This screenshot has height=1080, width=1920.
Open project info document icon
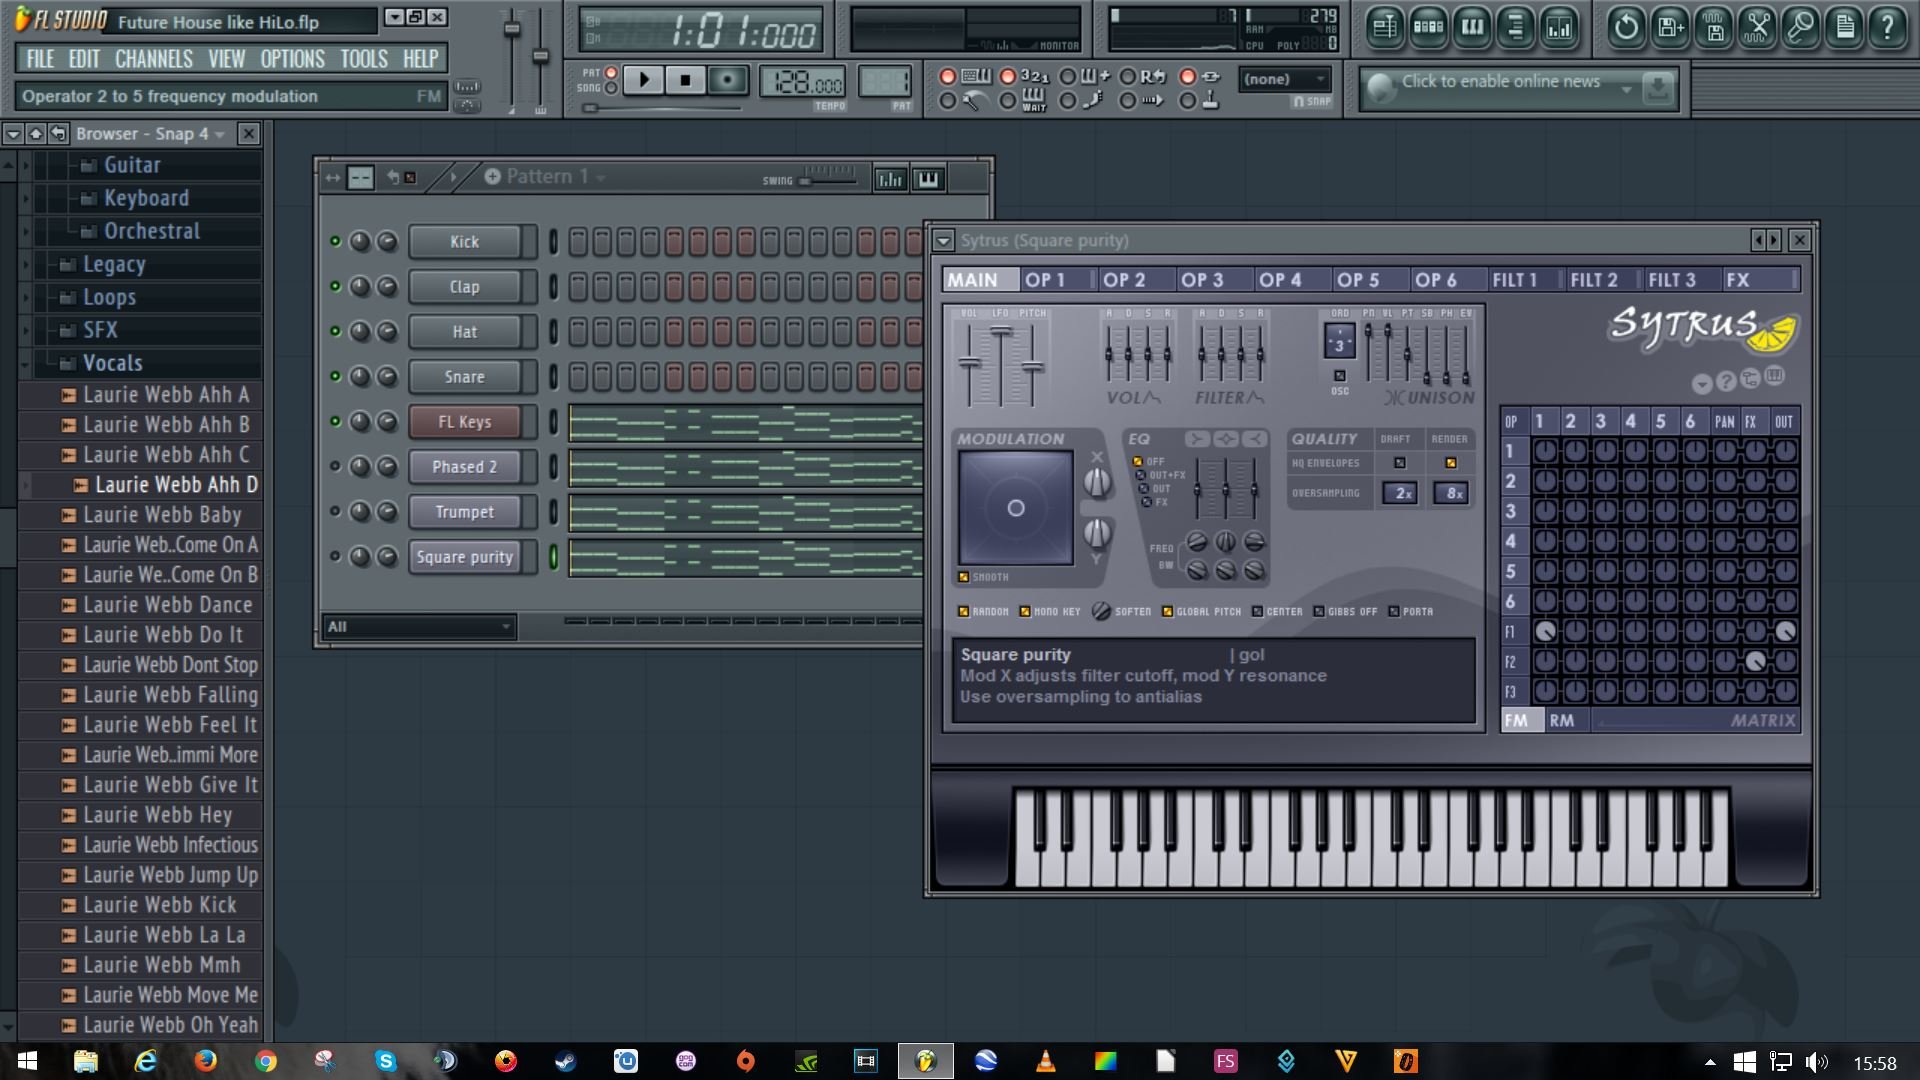[1845, 27]
